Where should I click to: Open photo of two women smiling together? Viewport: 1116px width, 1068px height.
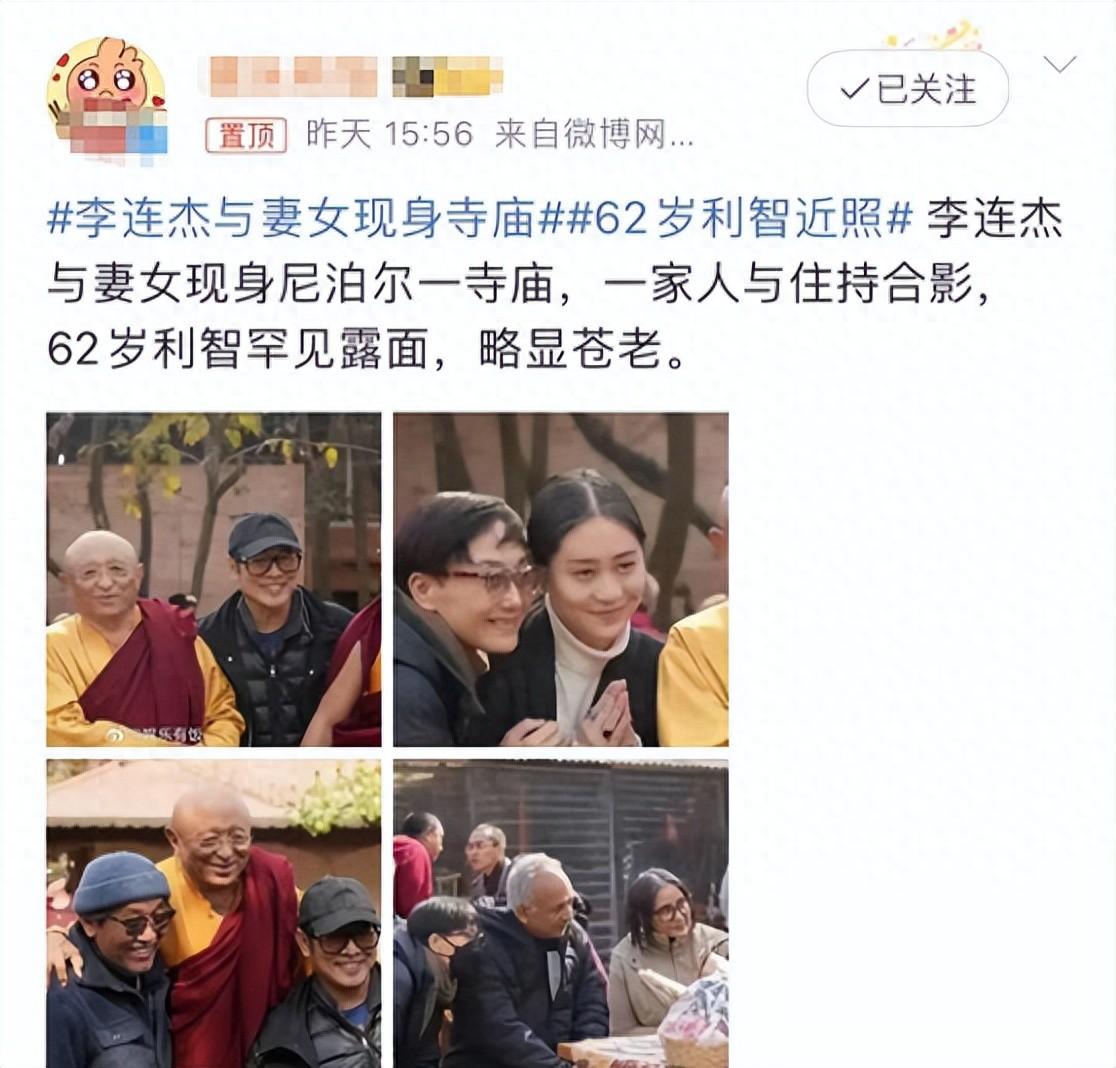561,579
